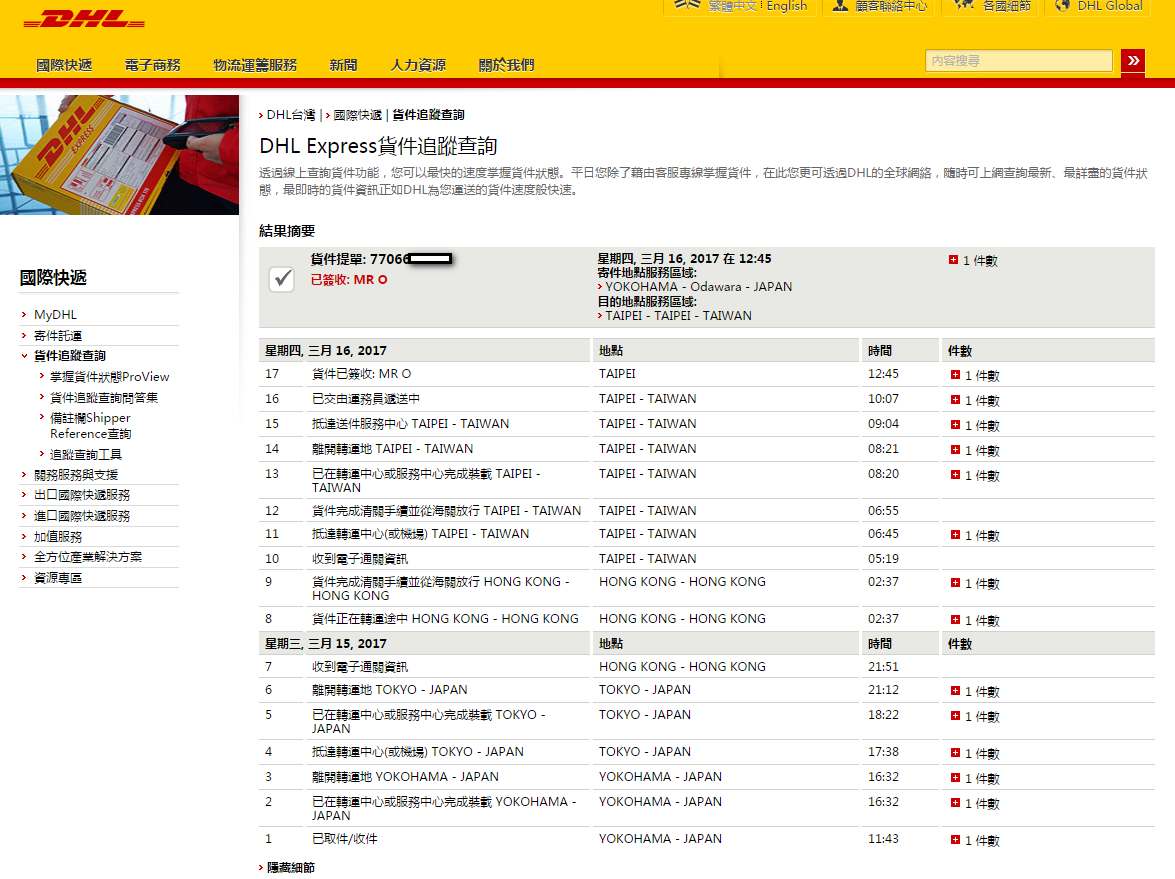
Task: Expand plus icon on row 3 at 16:32
Action: coord(955,778)
